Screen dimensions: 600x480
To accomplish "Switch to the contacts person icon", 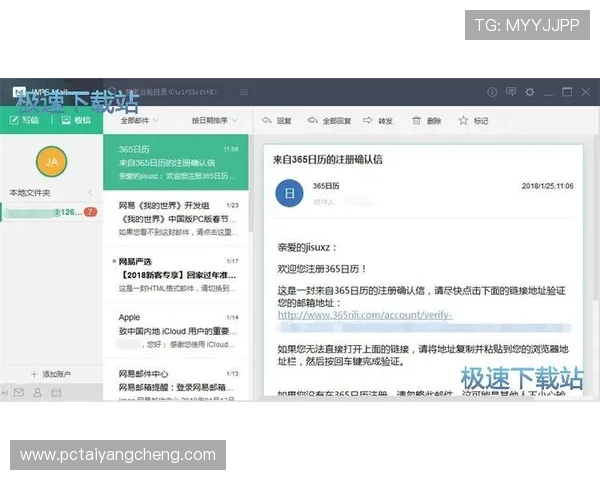I will click(38, 392).
